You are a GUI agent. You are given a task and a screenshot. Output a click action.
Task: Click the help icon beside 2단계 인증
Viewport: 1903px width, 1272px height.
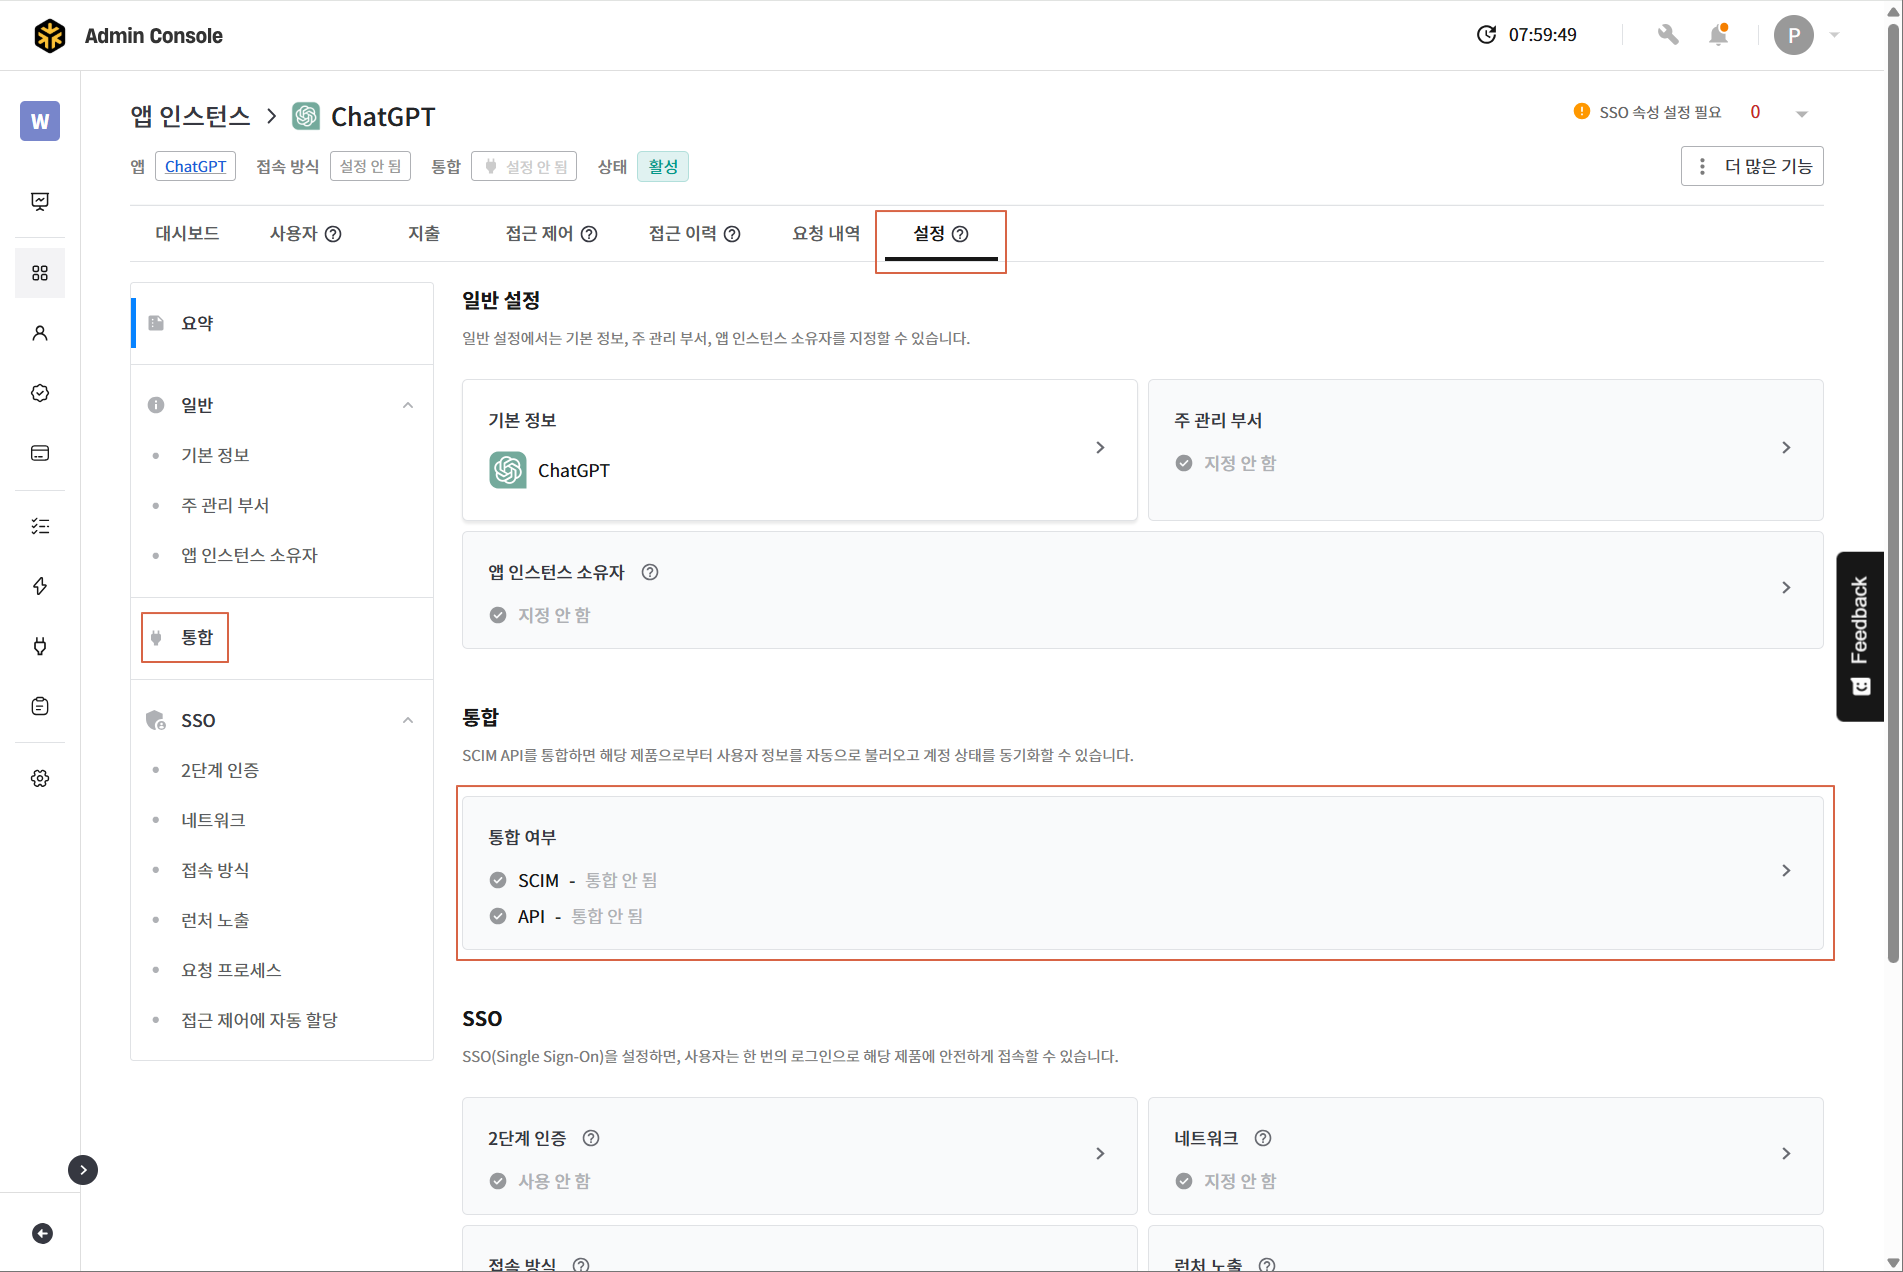591,1138
